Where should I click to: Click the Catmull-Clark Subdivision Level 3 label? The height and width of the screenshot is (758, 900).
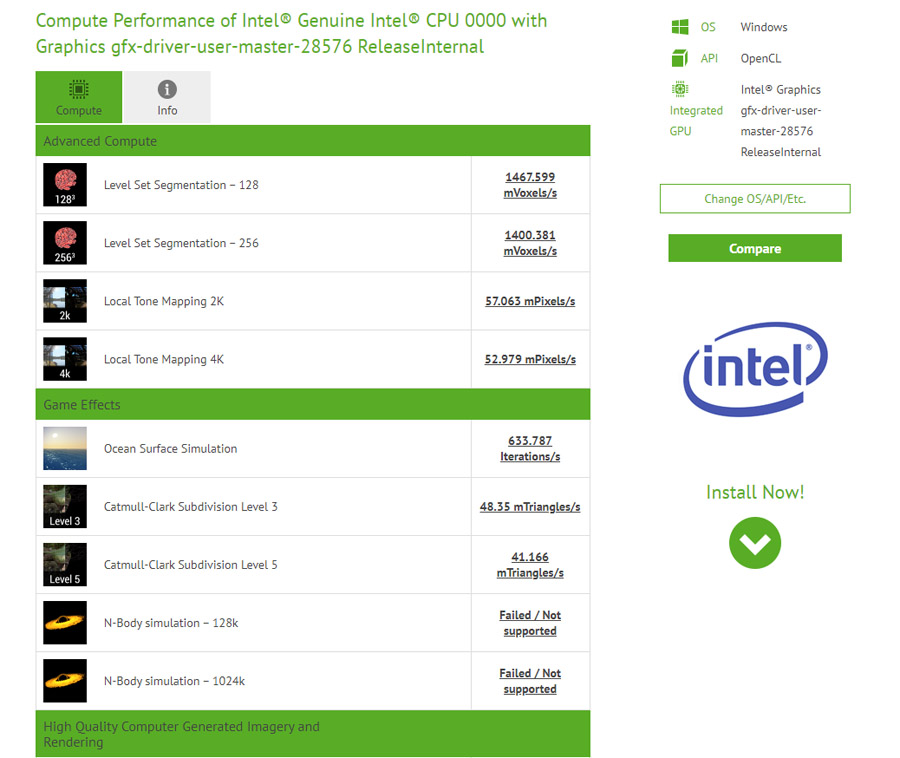[x=191, y=506]
